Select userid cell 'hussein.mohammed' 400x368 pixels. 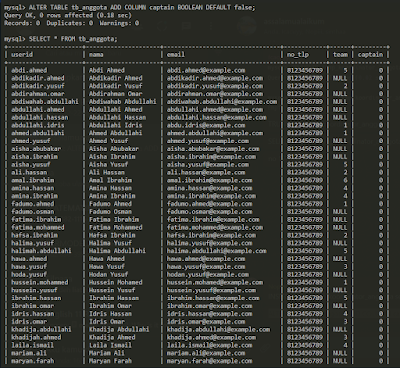(40, 282)
